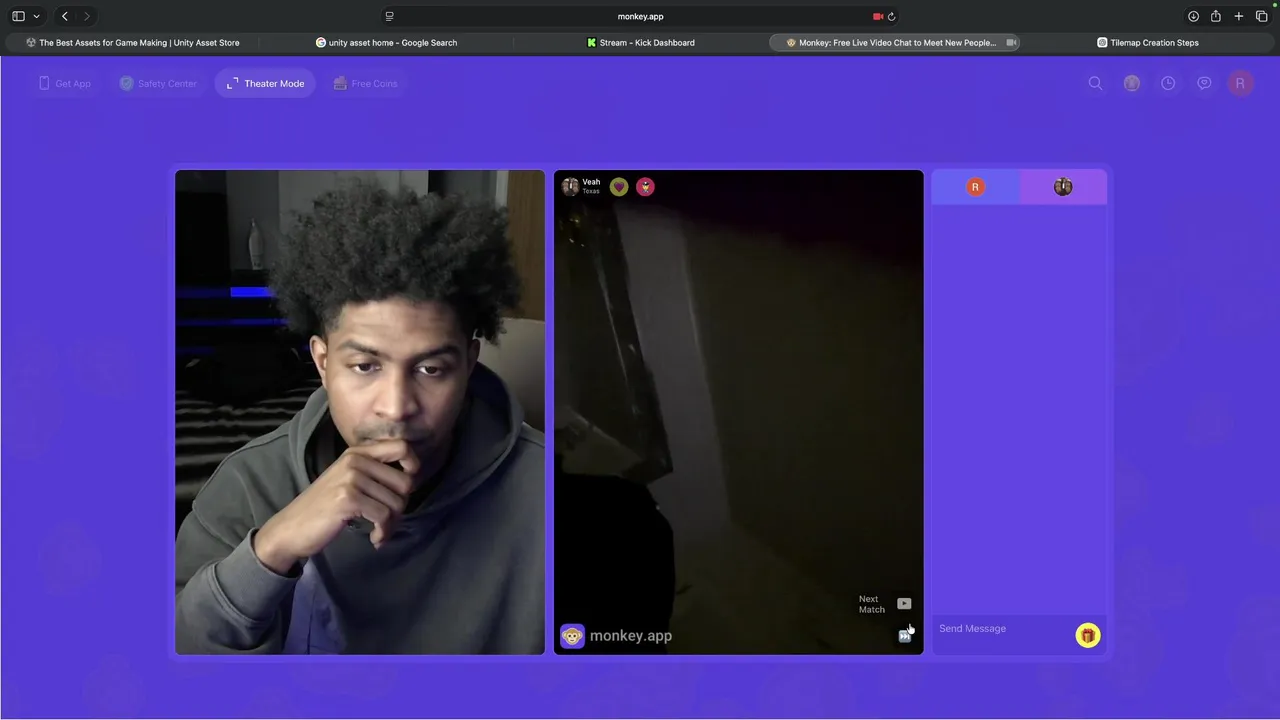Click the red camera recording indicator
This screenshot has width=1280, height=720.
(x=877, y=16)
